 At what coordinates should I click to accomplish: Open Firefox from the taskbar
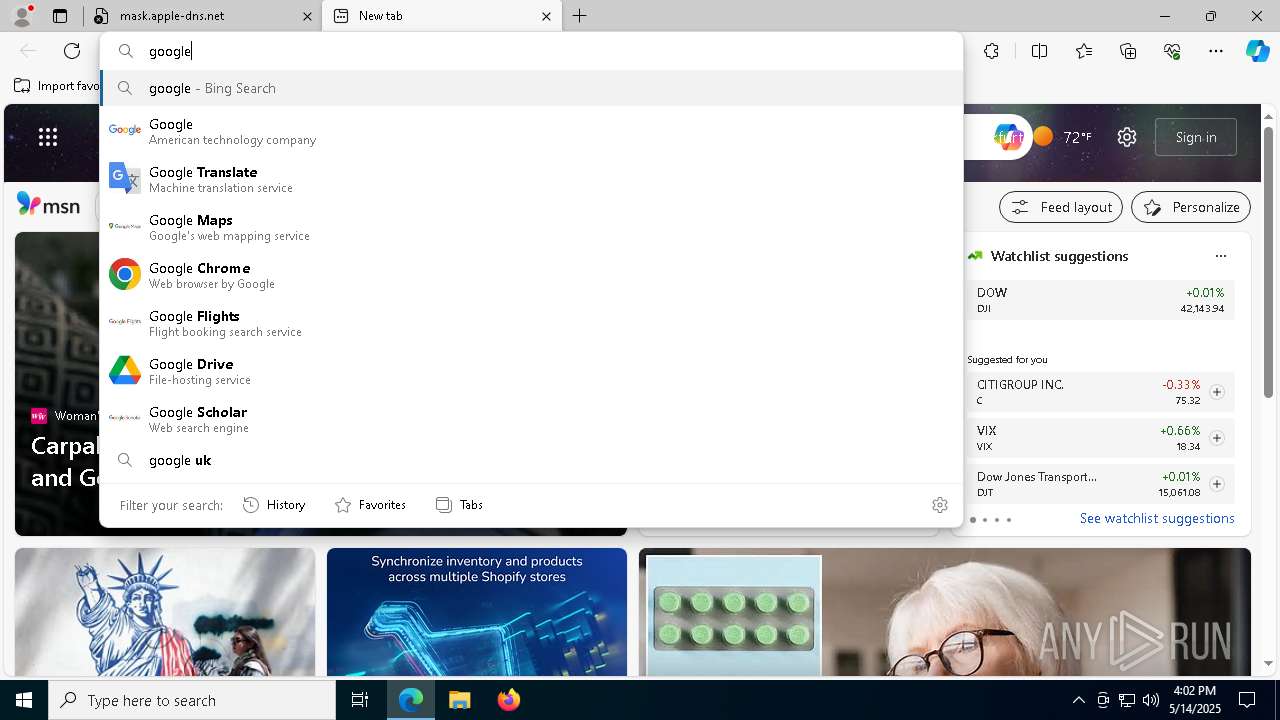508,700
